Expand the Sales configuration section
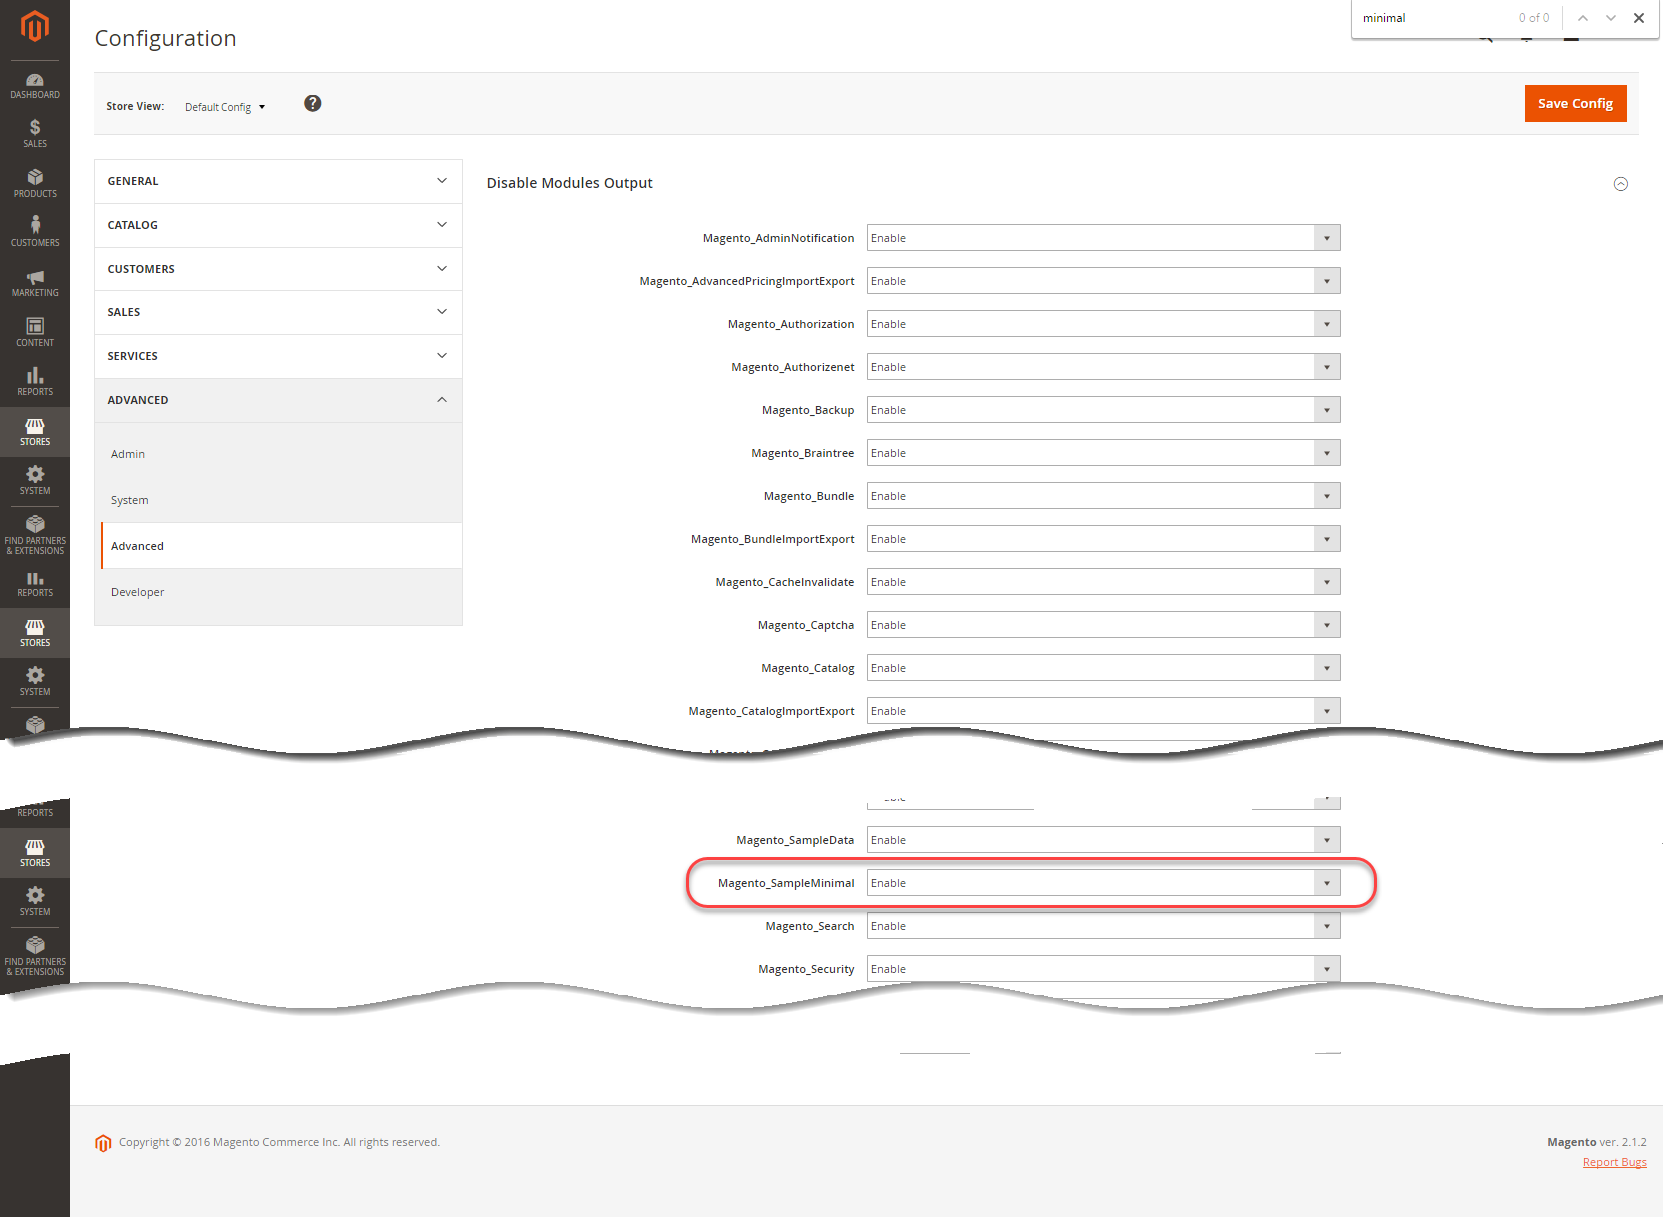The image size is (1663, 1217). click(278, 312)
